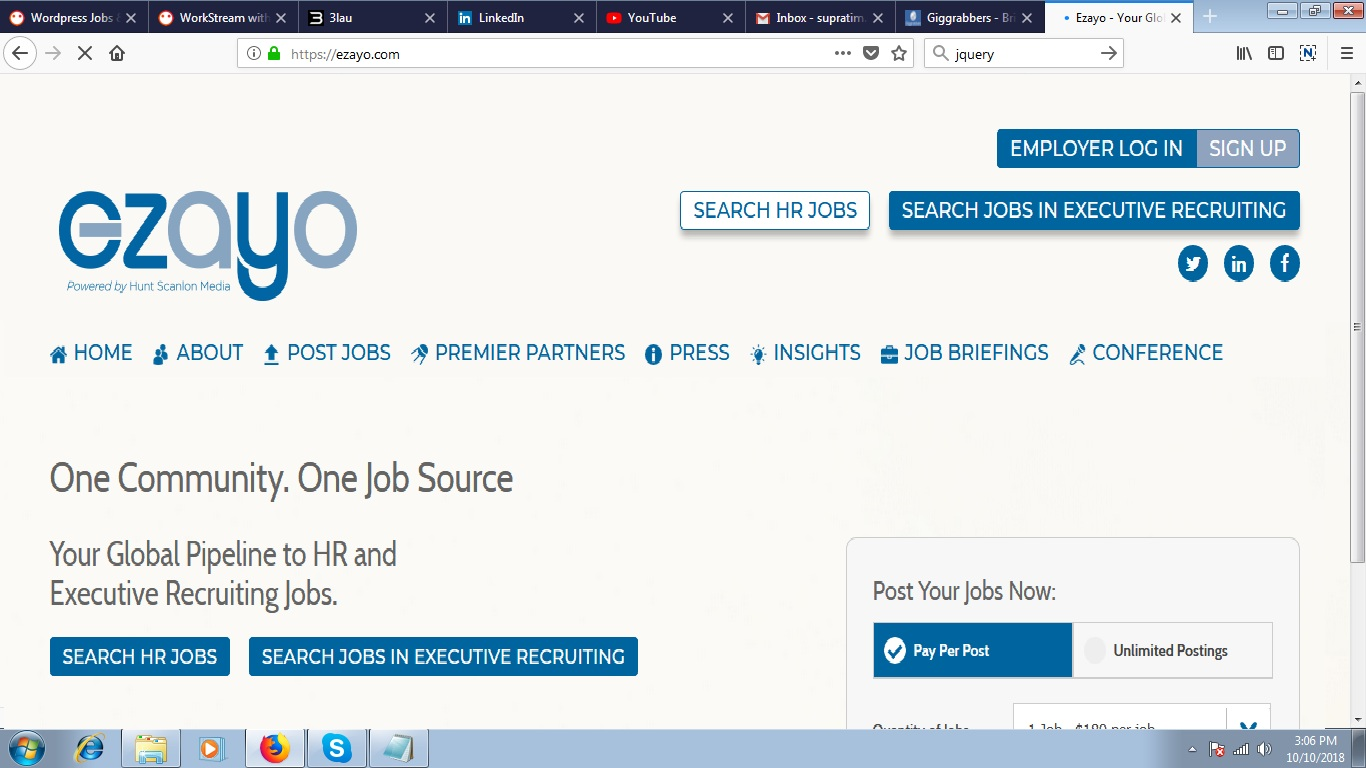
Task: Save page to Pocket
Action: tap(871, 54)
